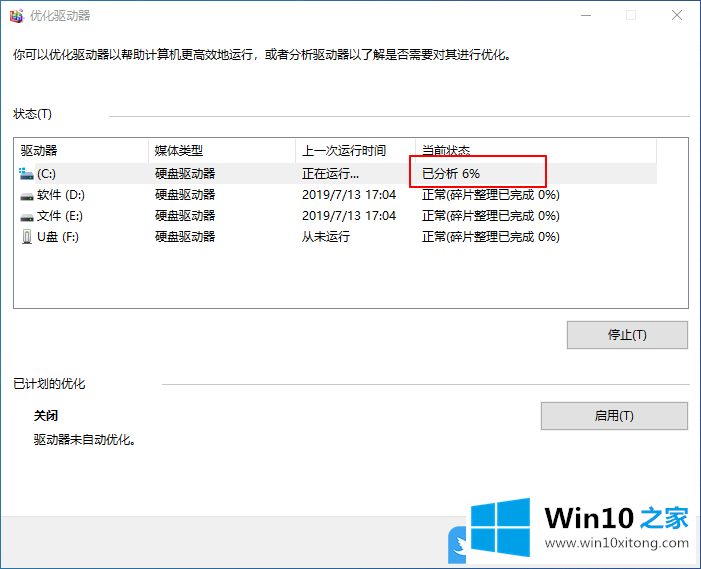
Task: Click the media type cell of C: drive
Action: (185, 173)
